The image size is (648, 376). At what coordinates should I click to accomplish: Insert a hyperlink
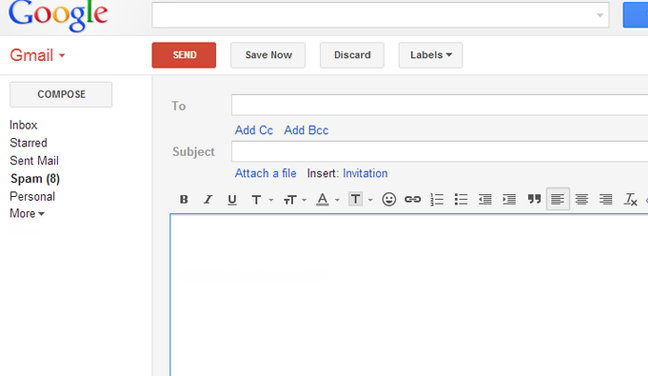(412, 199)
